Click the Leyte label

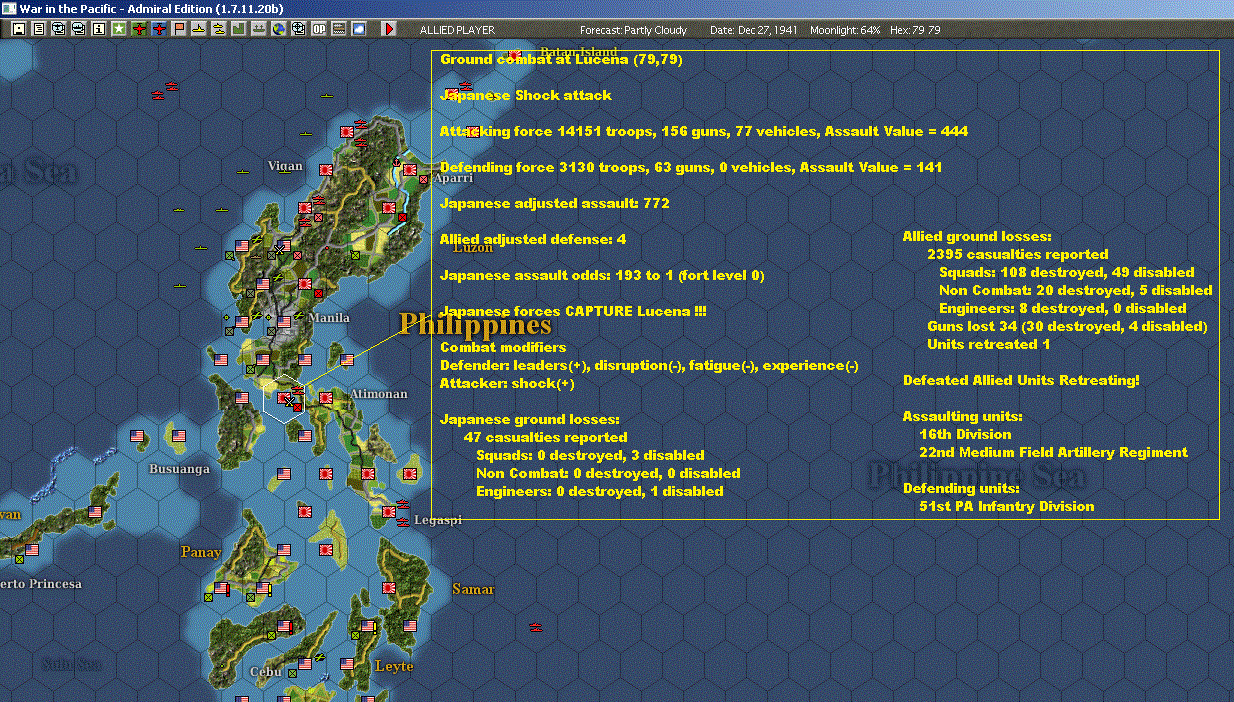393,666
